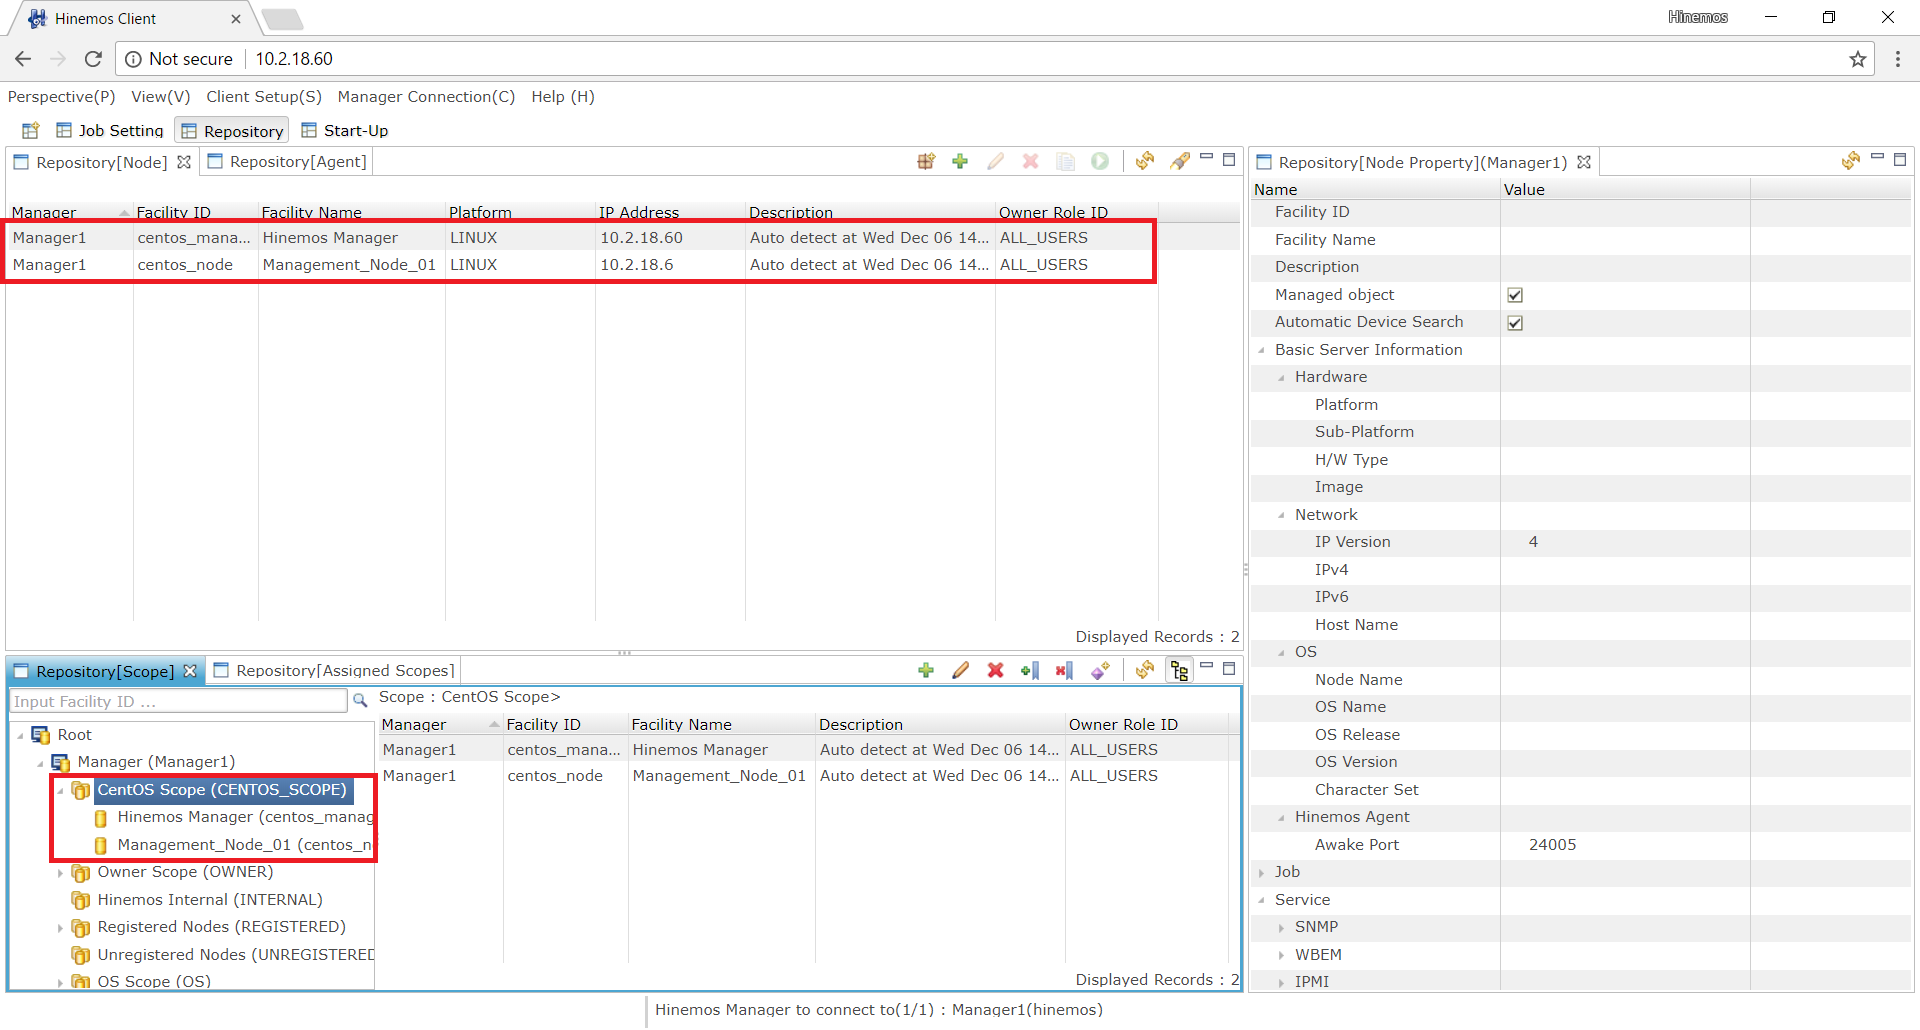
Task: Refresh the Repository[Scope] view
Action: (1145, 670)
